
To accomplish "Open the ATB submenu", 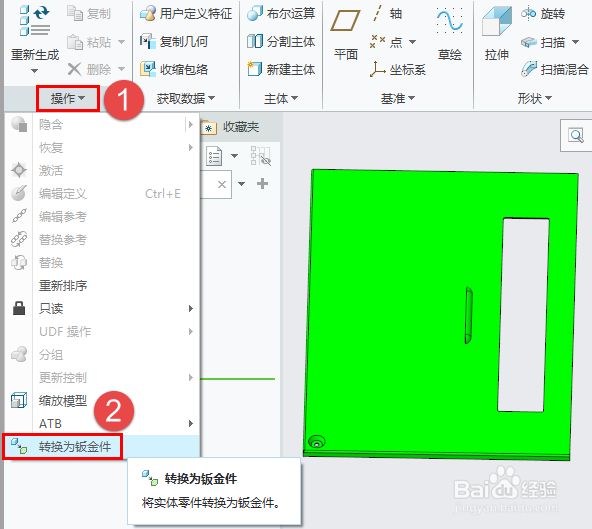I will pos(102,424).
